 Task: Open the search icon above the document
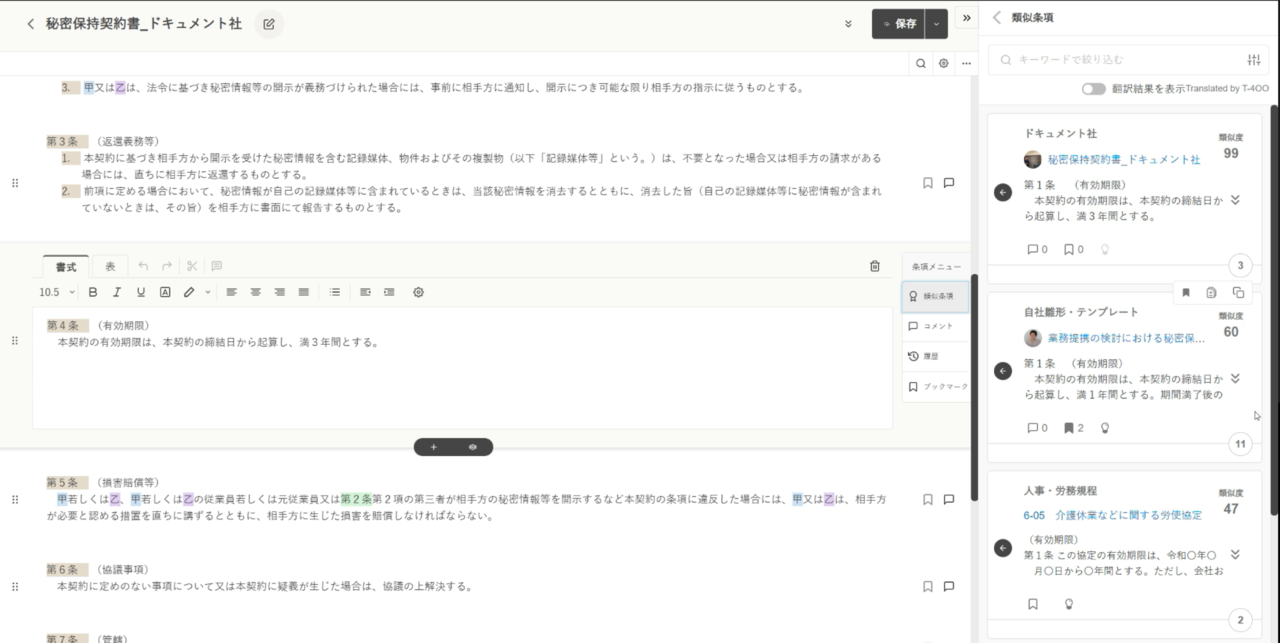click(920, 63)
